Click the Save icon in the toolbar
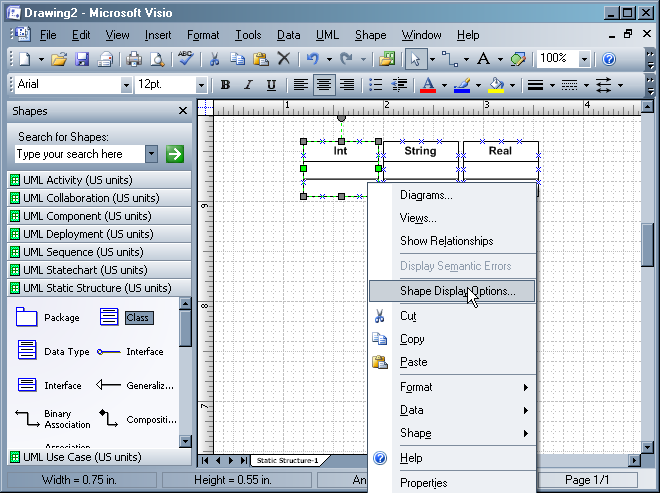Image resolution: width=660 pixels, height=493 pixels. tap(82, 60)
